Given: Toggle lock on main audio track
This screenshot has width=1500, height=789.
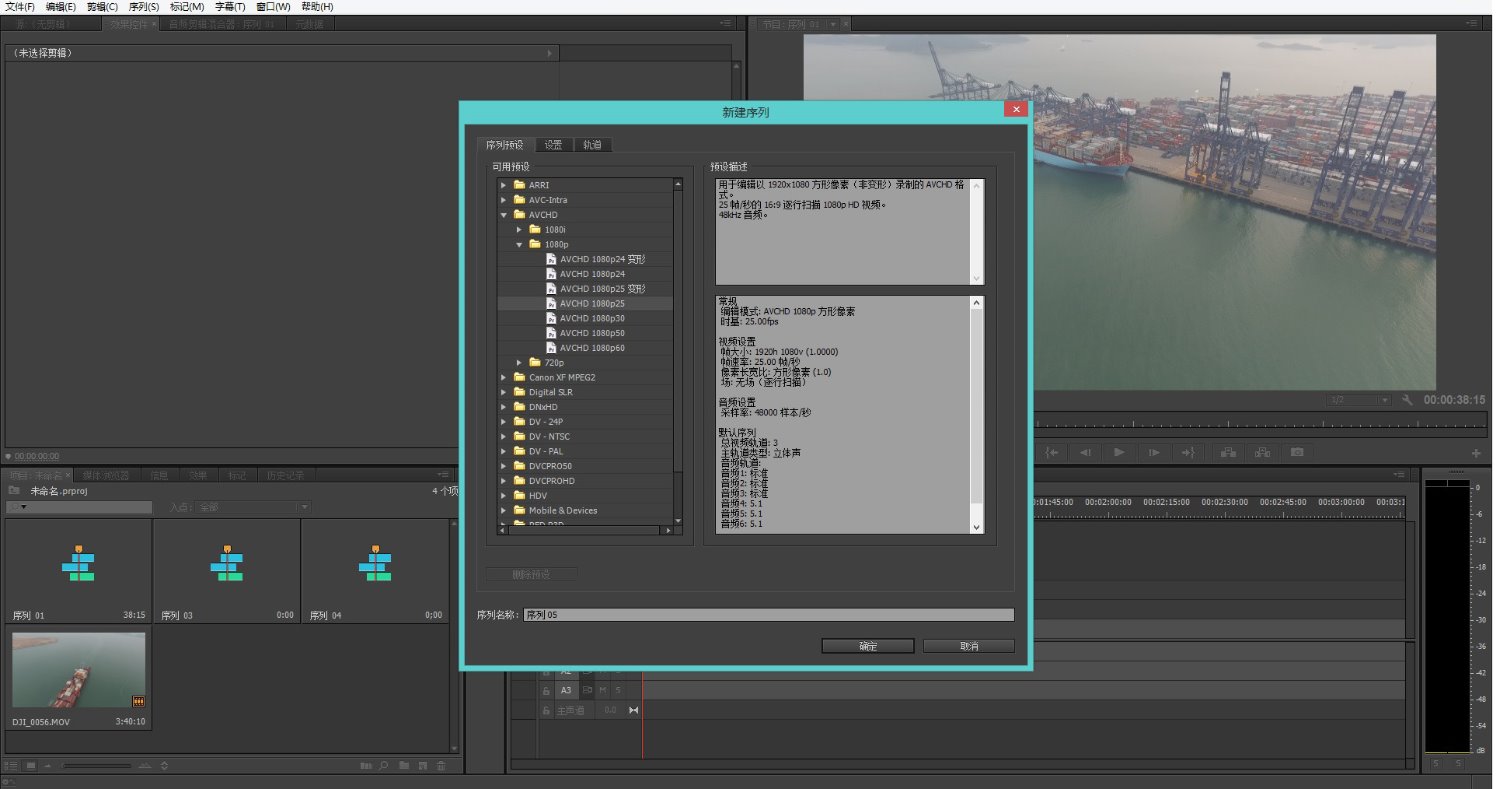Looking at the screenshot, I should 546,710.
